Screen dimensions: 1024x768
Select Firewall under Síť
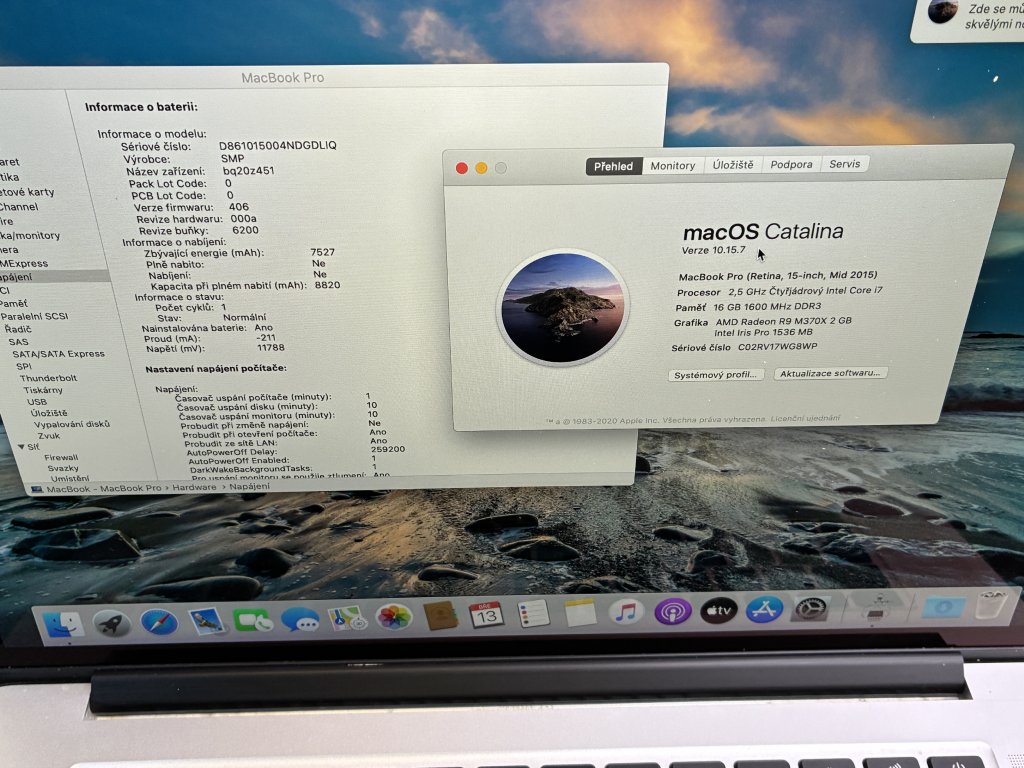click(x=61, y=457)
